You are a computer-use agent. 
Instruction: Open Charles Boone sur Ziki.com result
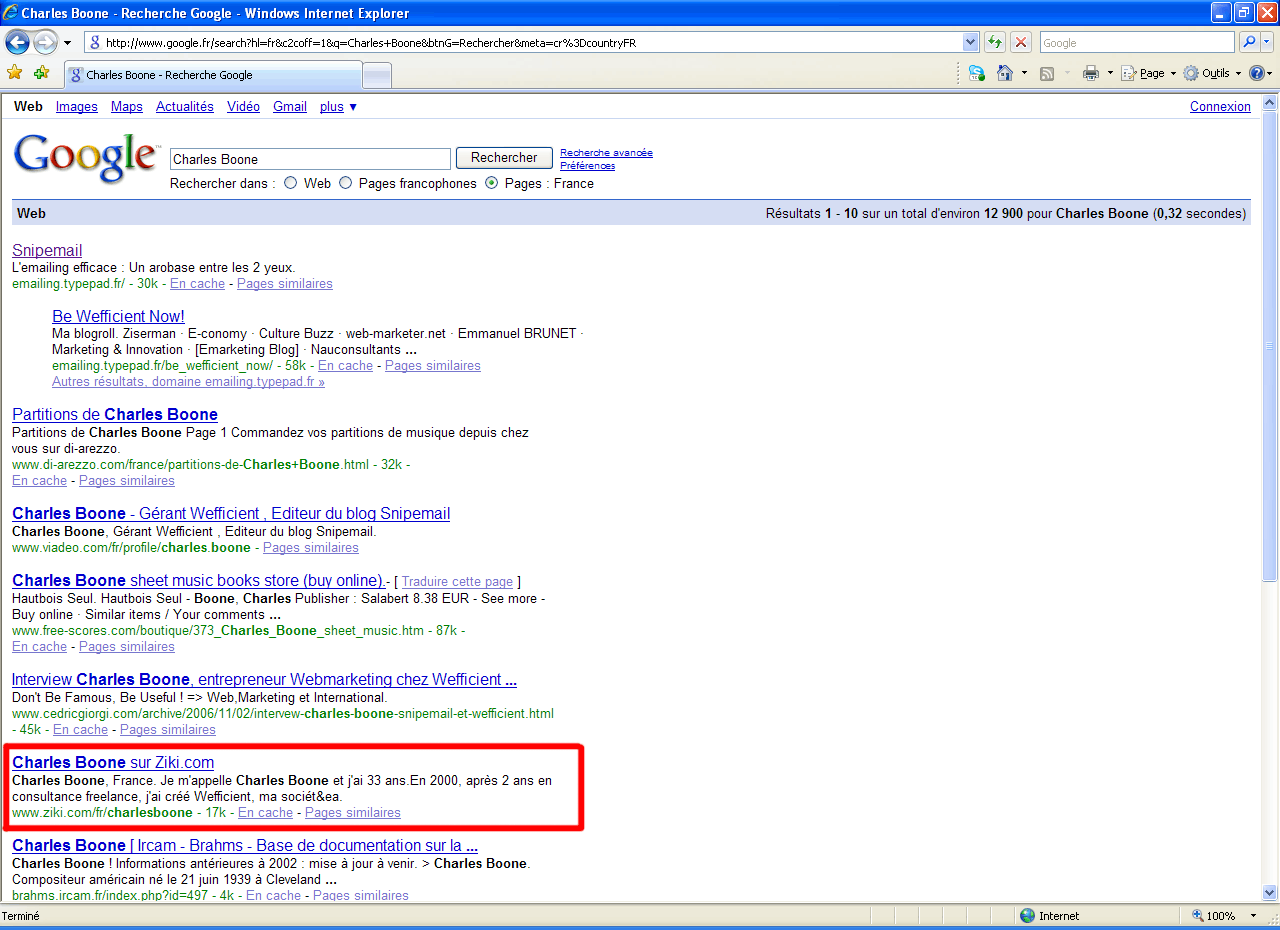click(113, 762)
